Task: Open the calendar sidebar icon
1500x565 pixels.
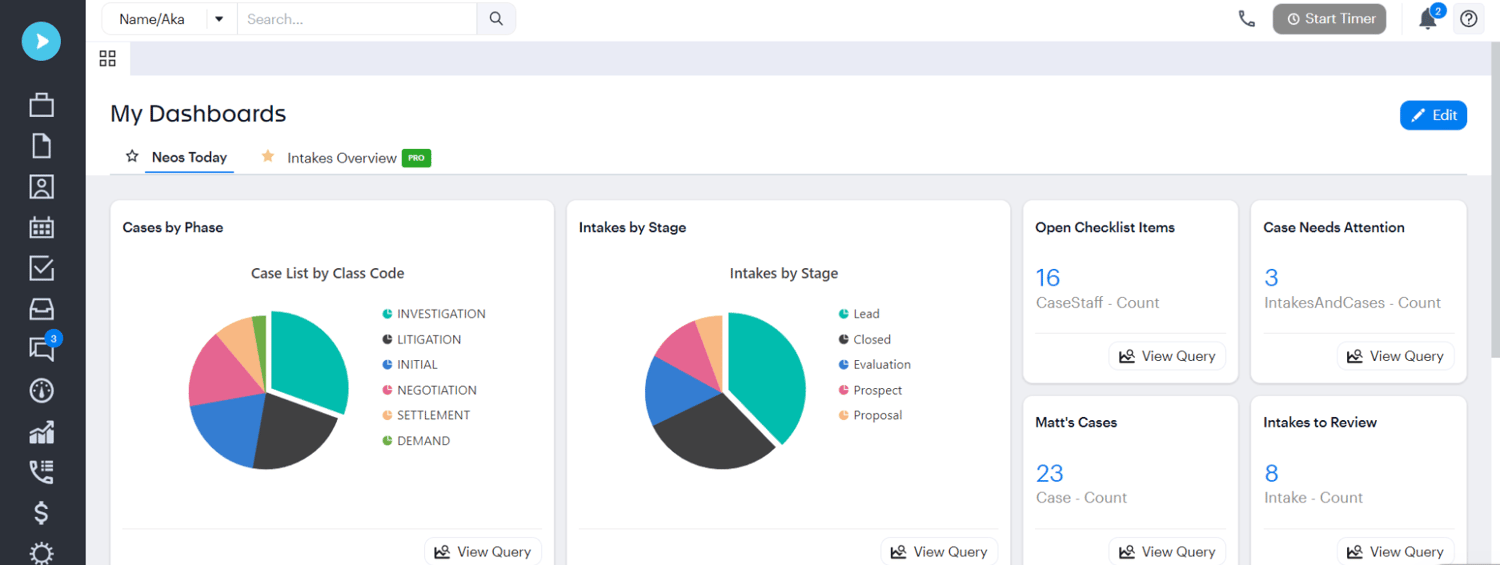Action: [x=41, y=227]
